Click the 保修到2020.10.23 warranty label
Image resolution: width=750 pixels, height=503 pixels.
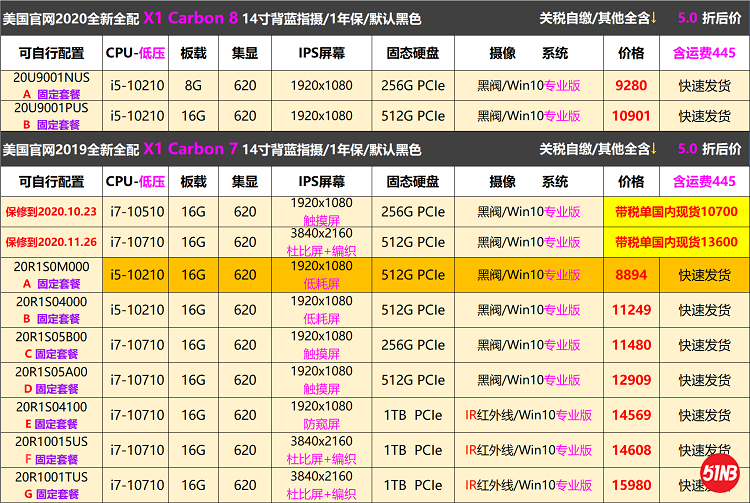tap(51, 212)
